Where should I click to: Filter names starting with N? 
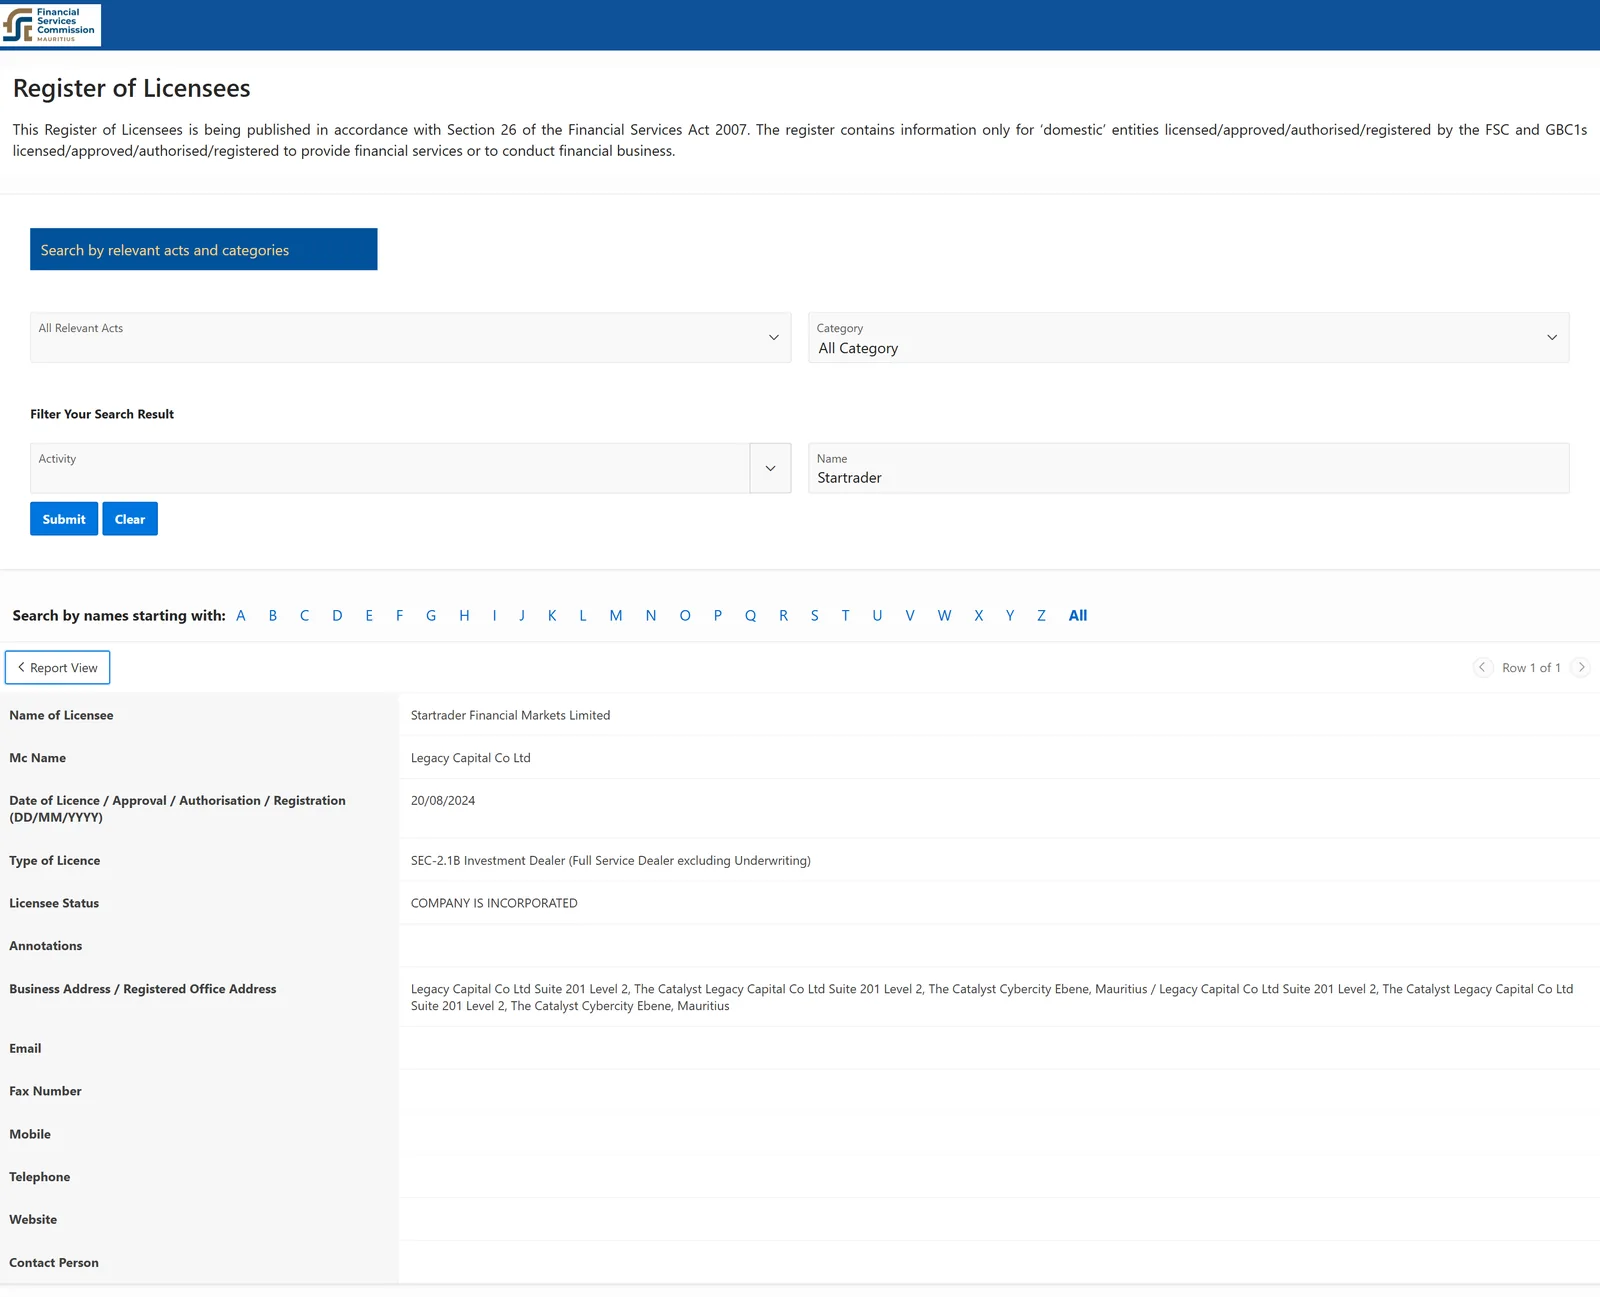pos(651,616)
